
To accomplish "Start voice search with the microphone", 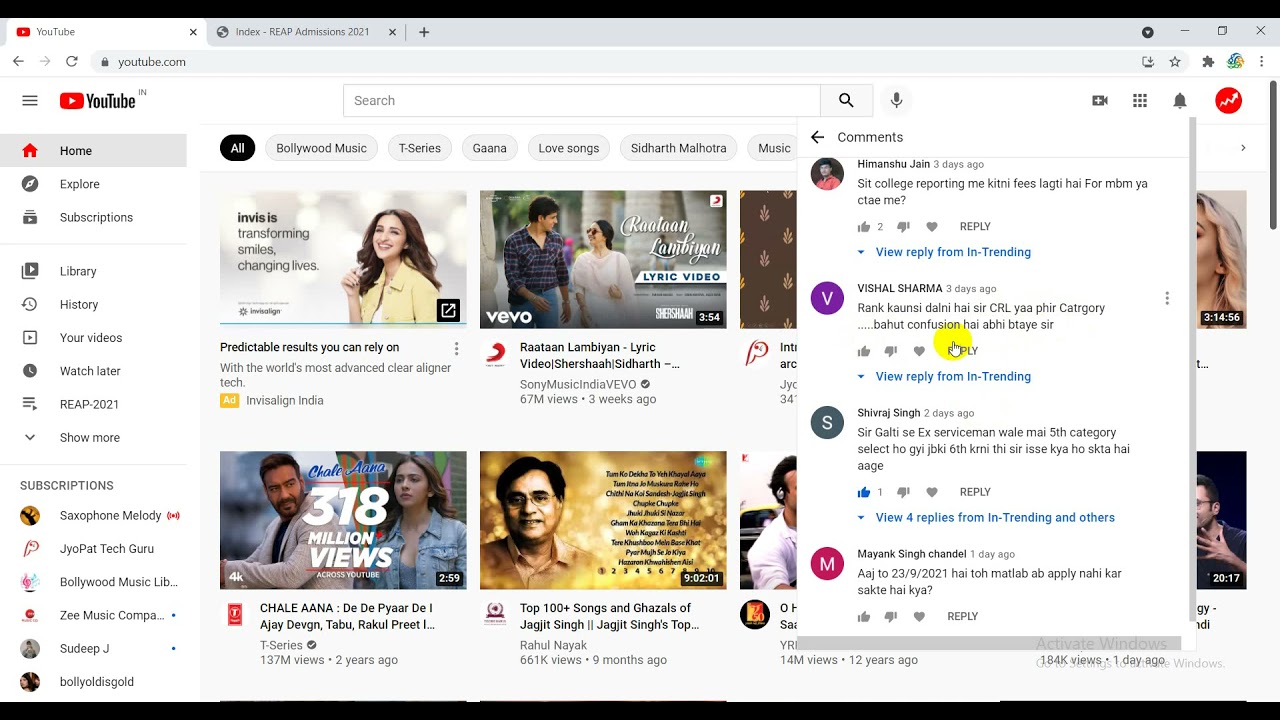I will tap(896, 100).
